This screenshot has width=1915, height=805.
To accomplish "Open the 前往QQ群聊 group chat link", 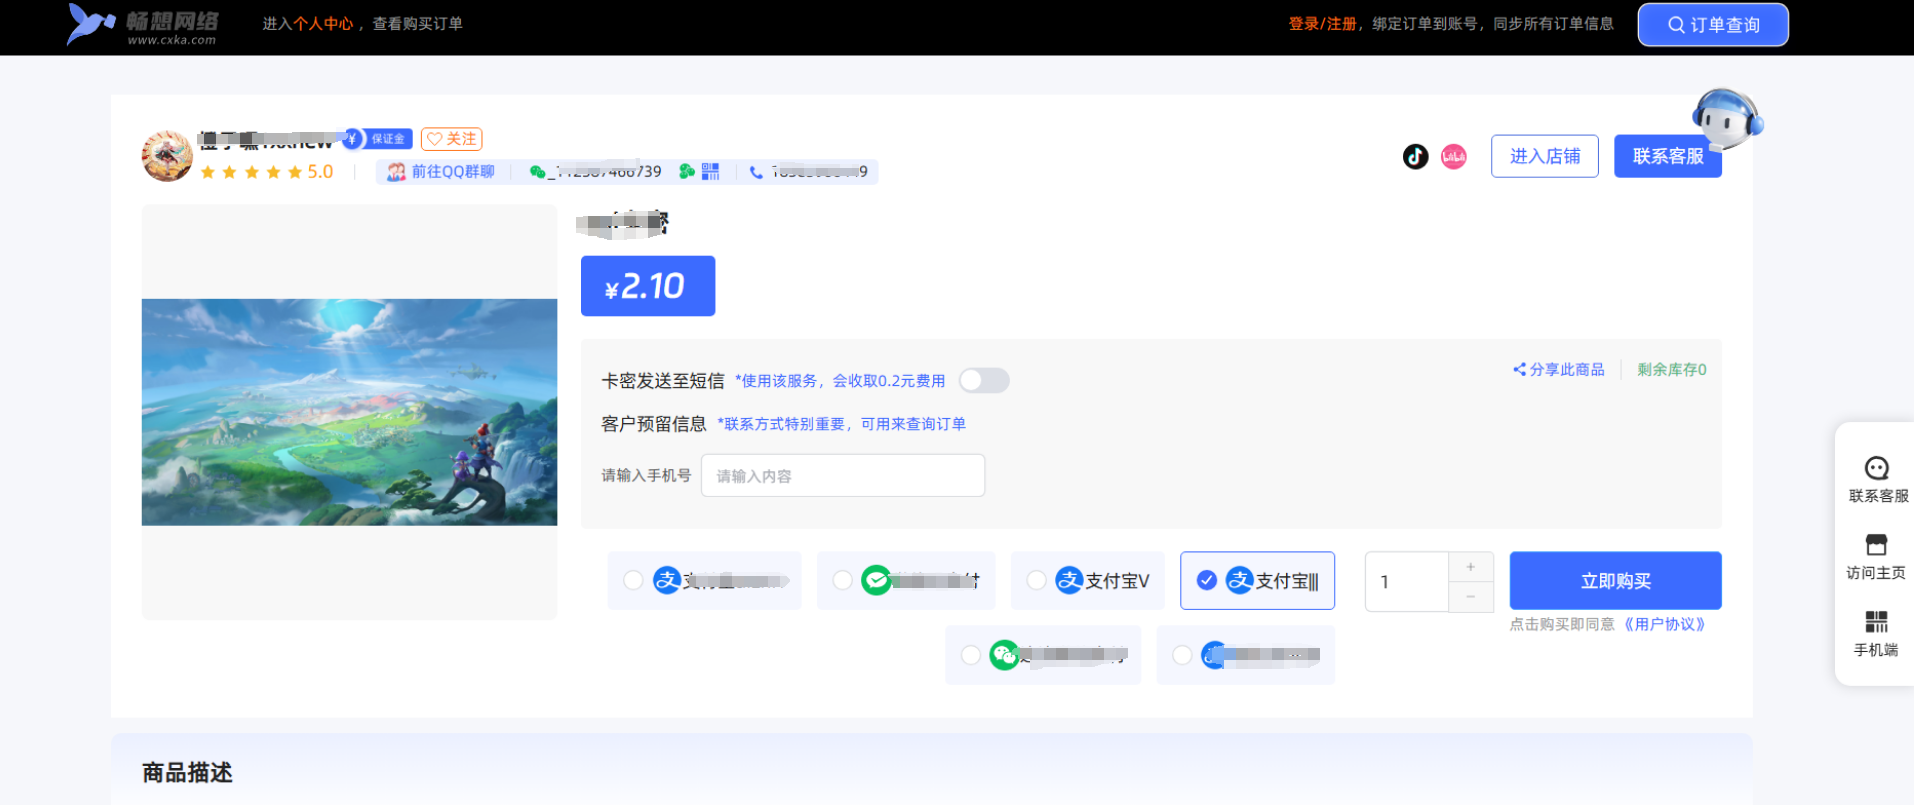I will (441, 172).
